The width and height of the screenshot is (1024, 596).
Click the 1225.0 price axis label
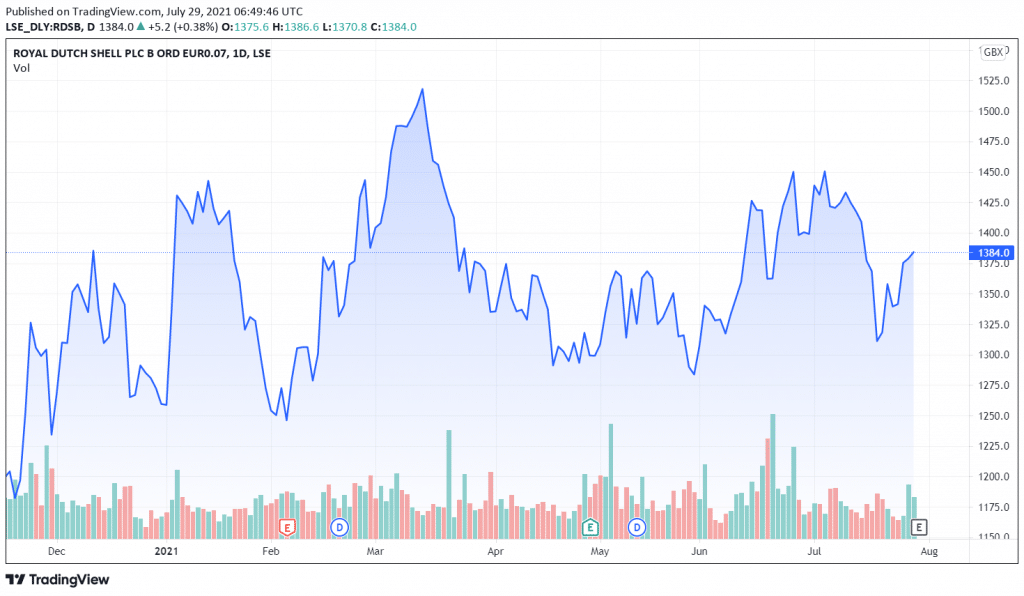(x=993, y=447)
